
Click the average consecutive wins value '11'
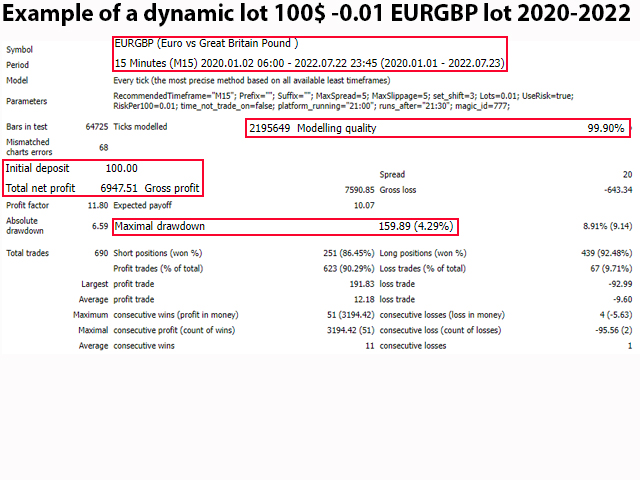(x=370, y=346)
